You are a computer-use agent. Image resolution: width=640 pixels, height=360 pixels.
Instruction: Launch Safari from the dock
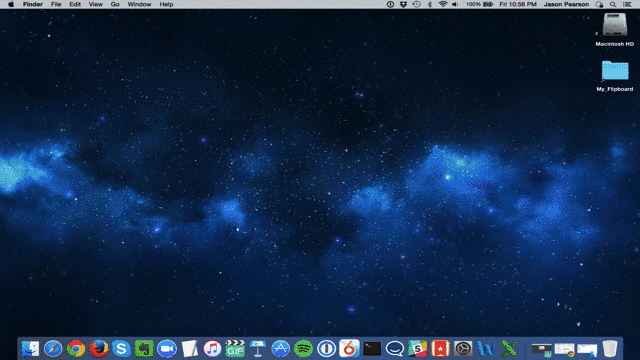(x=53, y=349)
